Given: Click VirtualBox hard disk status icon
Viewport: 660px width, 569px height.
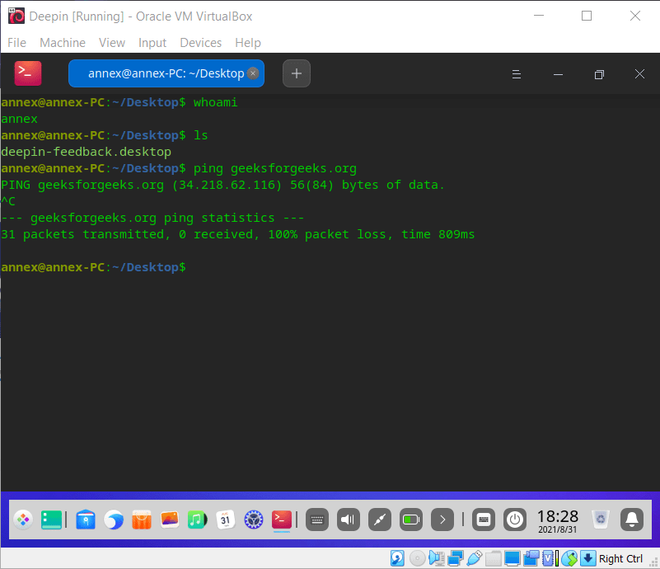Looking at the screenshot, I should point(397,558).
